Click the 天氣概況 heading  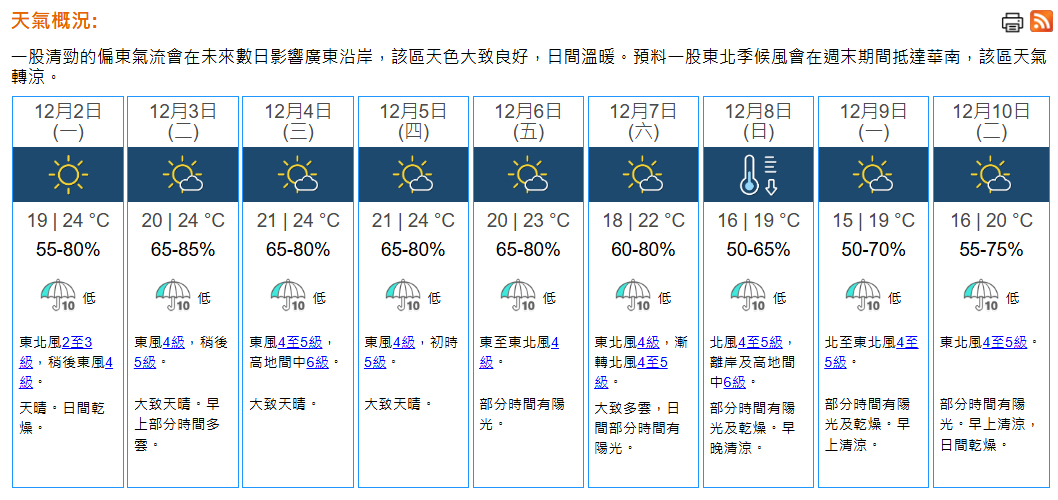pyautogui.click(x=54, y=22)
